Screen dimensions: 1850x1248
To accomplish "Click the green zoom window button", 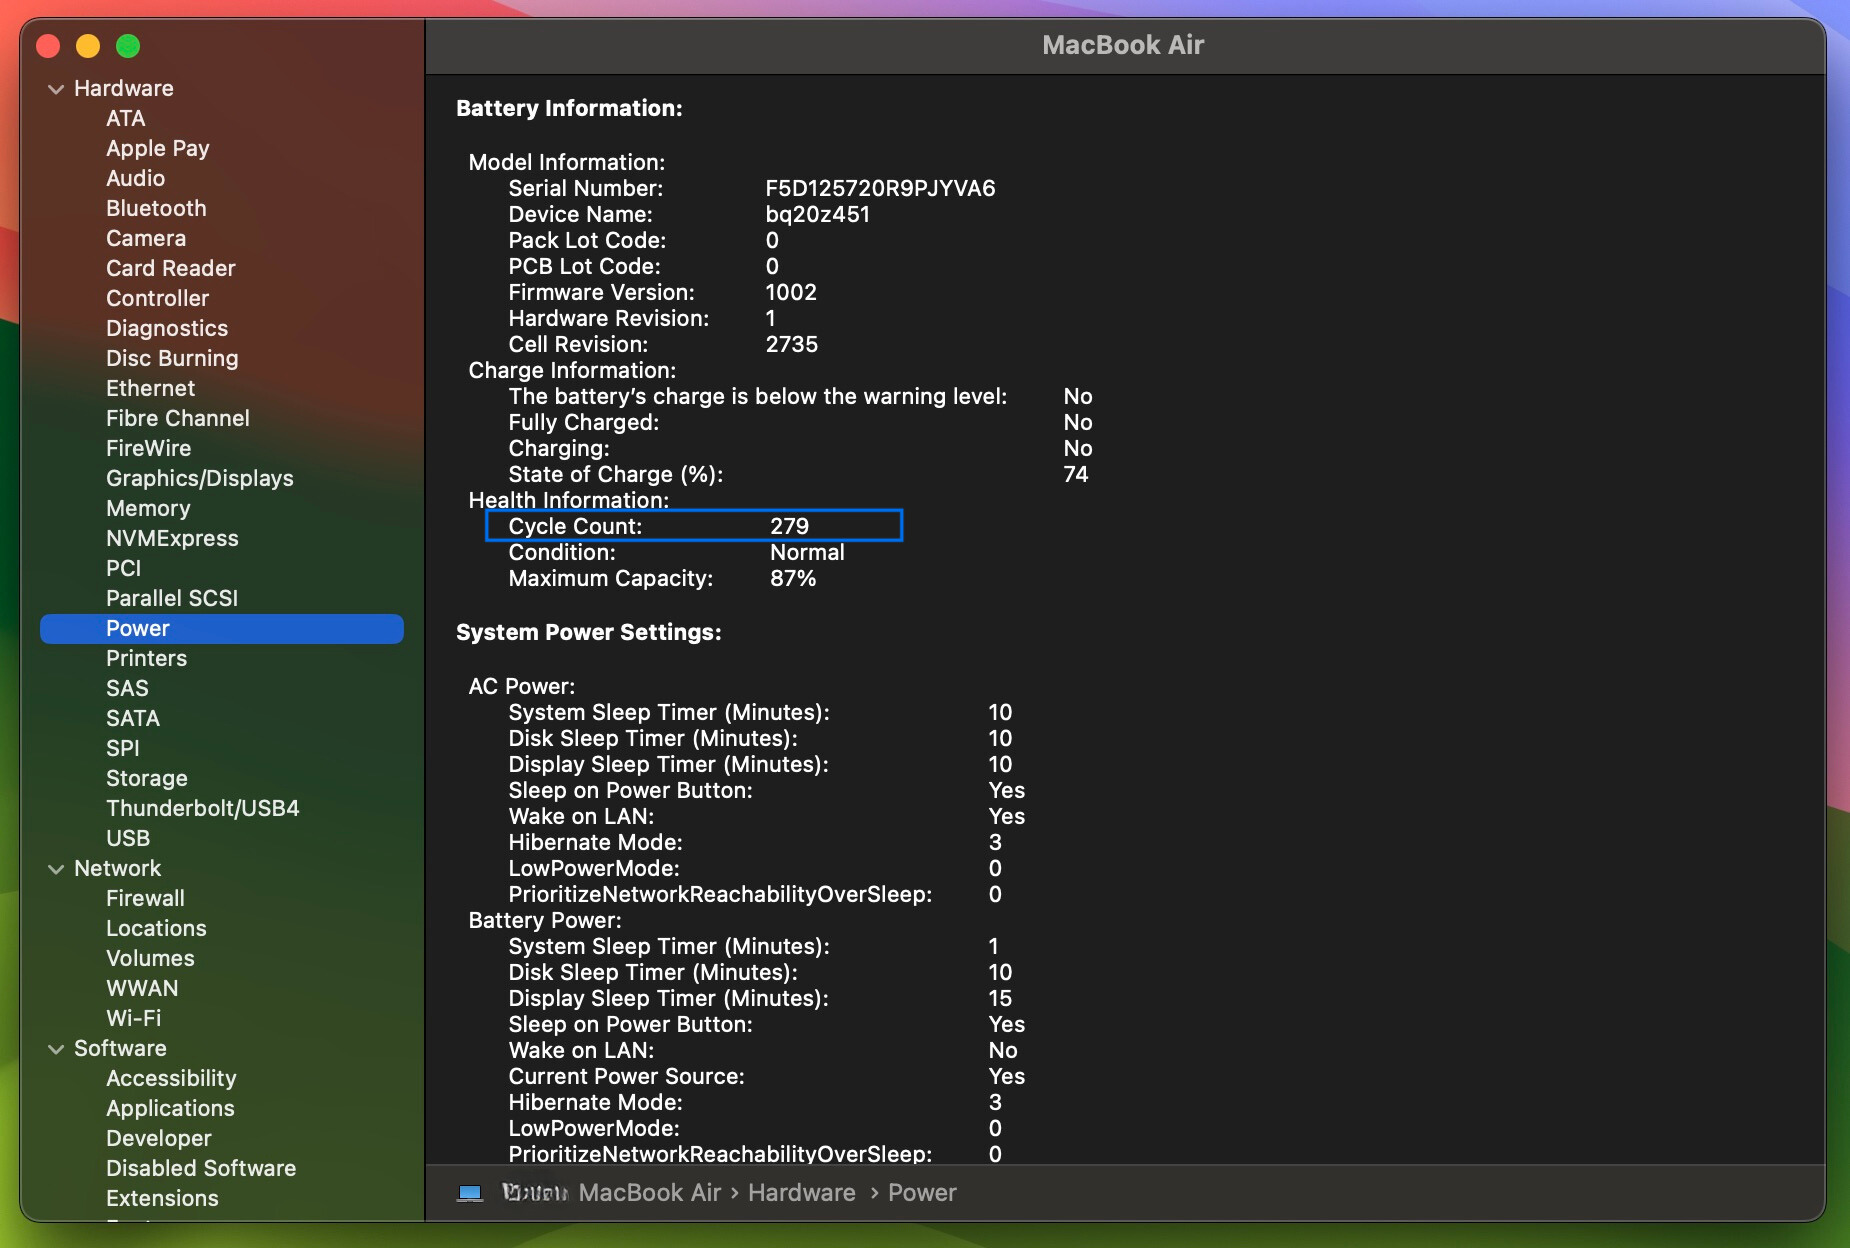I will (128, 46).
